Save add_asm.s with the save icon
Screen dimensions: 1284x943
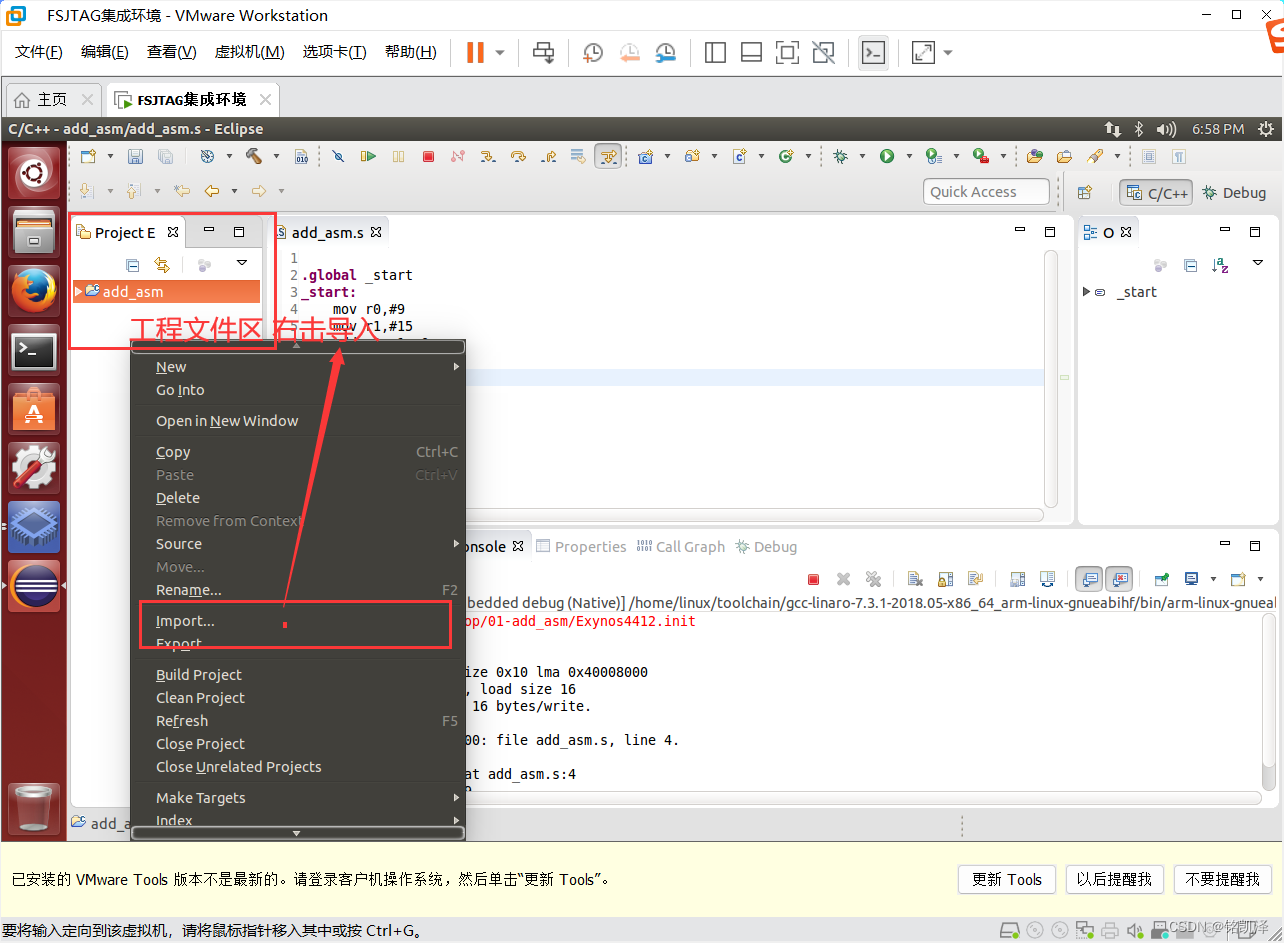135,157
